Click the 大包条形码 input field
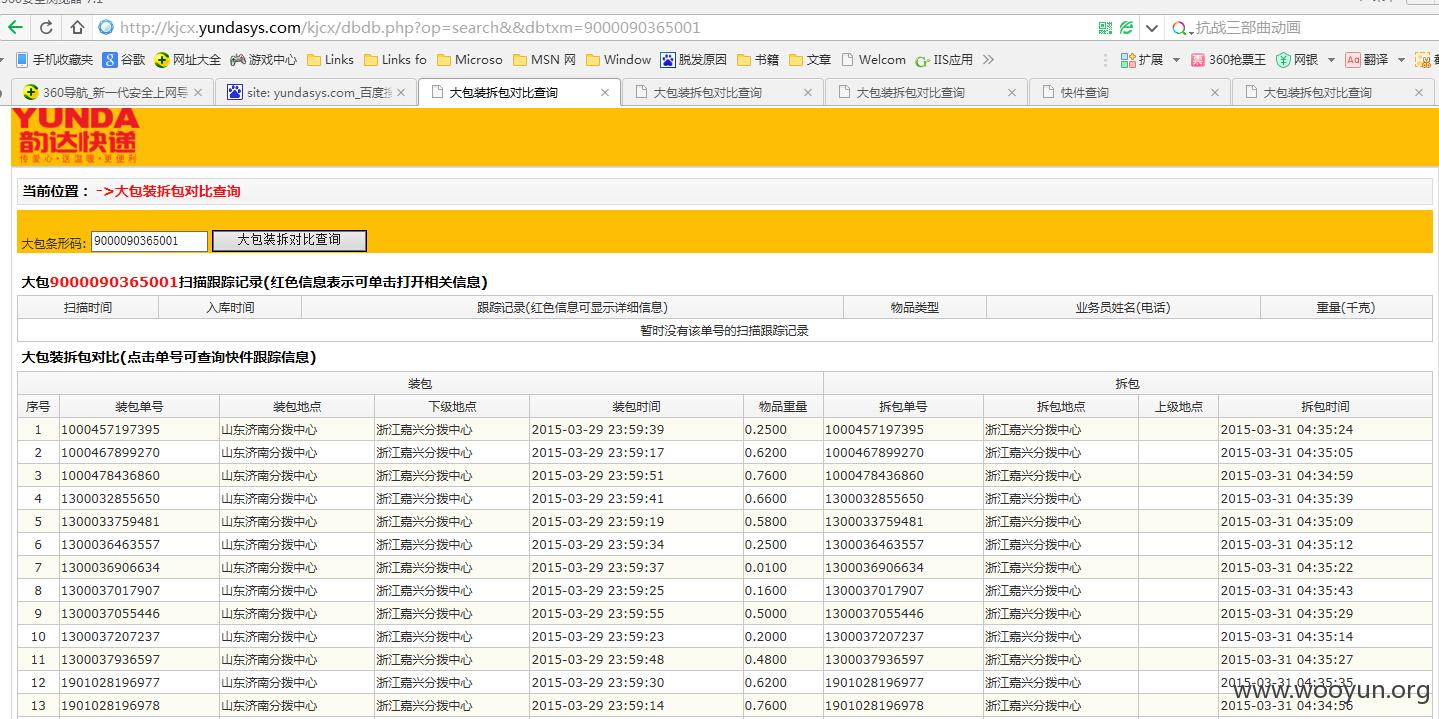1439x719 pixels. pyautogui.click(x=149, y=241)
